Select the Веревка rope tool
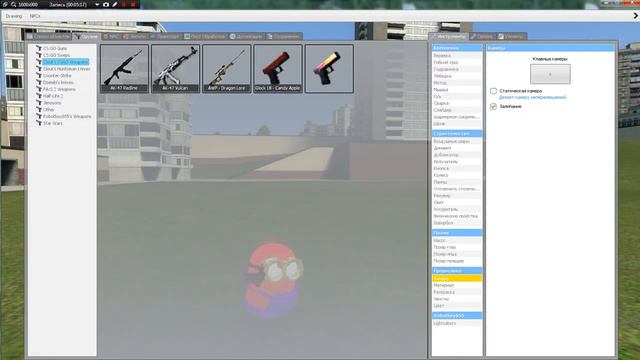This screenshot has width=640, height=360. pyautogui.click(x=457, y=56)
